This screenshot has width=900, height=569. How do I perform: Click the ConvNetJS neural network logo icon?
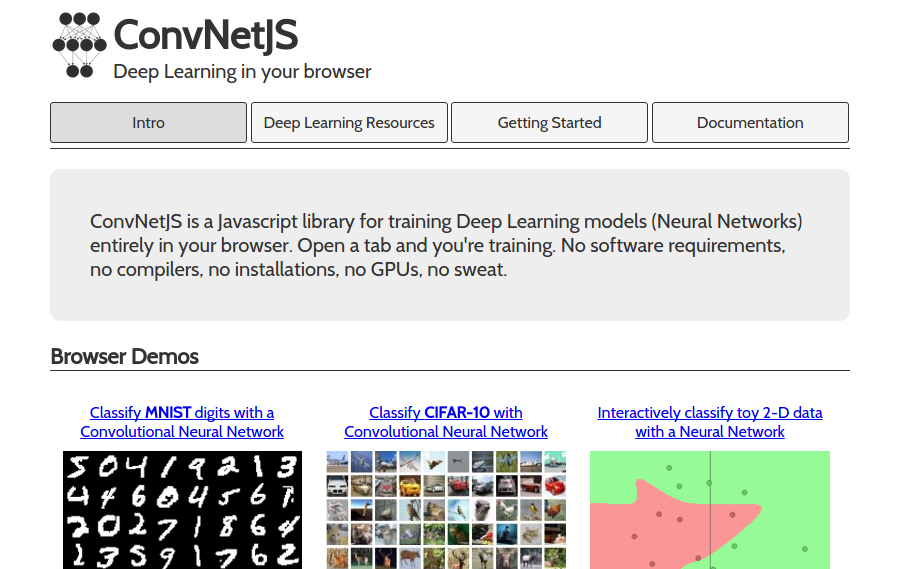(79, 45)
